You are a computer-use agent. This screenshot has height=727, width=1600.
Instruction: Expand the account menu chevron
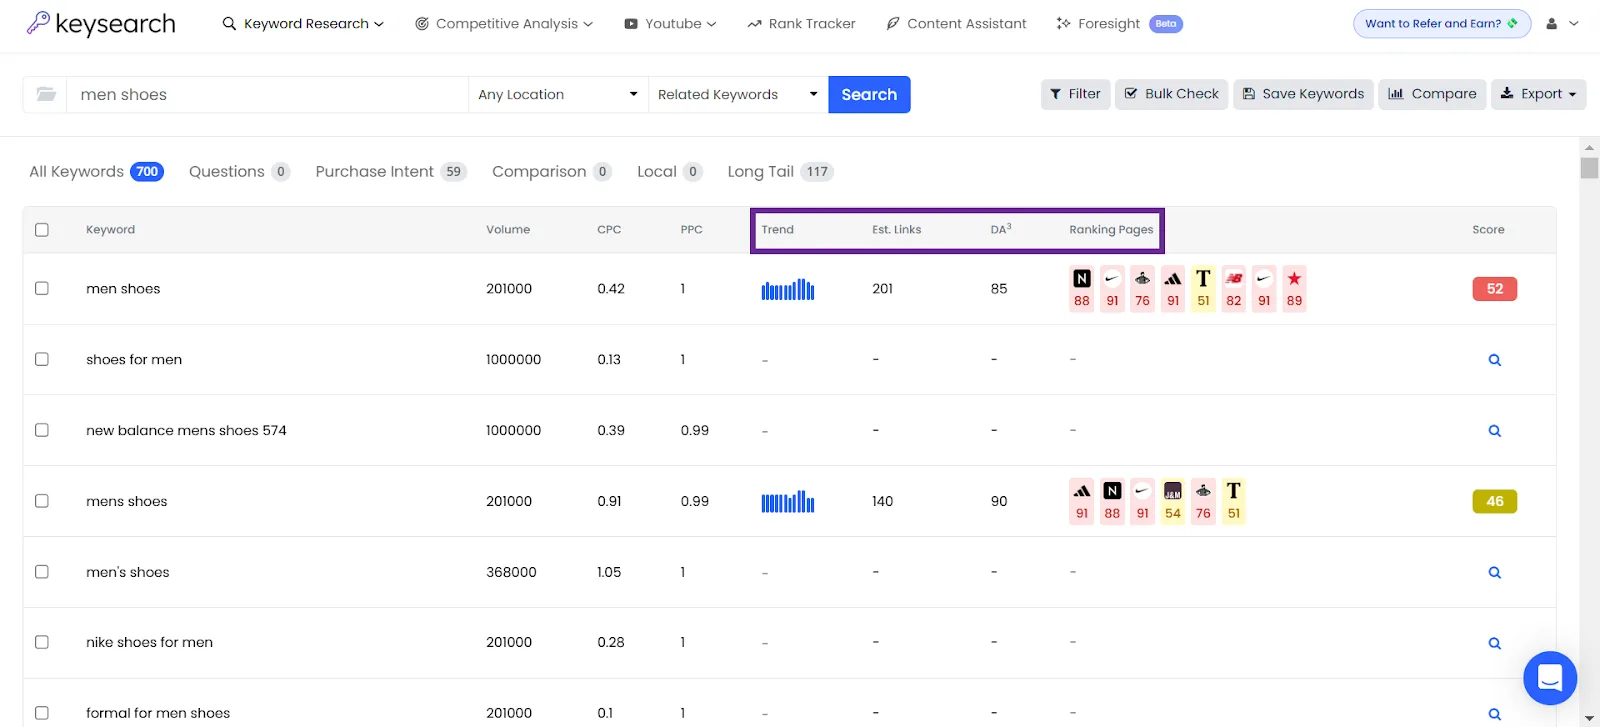pyautogui.click(x=1574, y=23)
